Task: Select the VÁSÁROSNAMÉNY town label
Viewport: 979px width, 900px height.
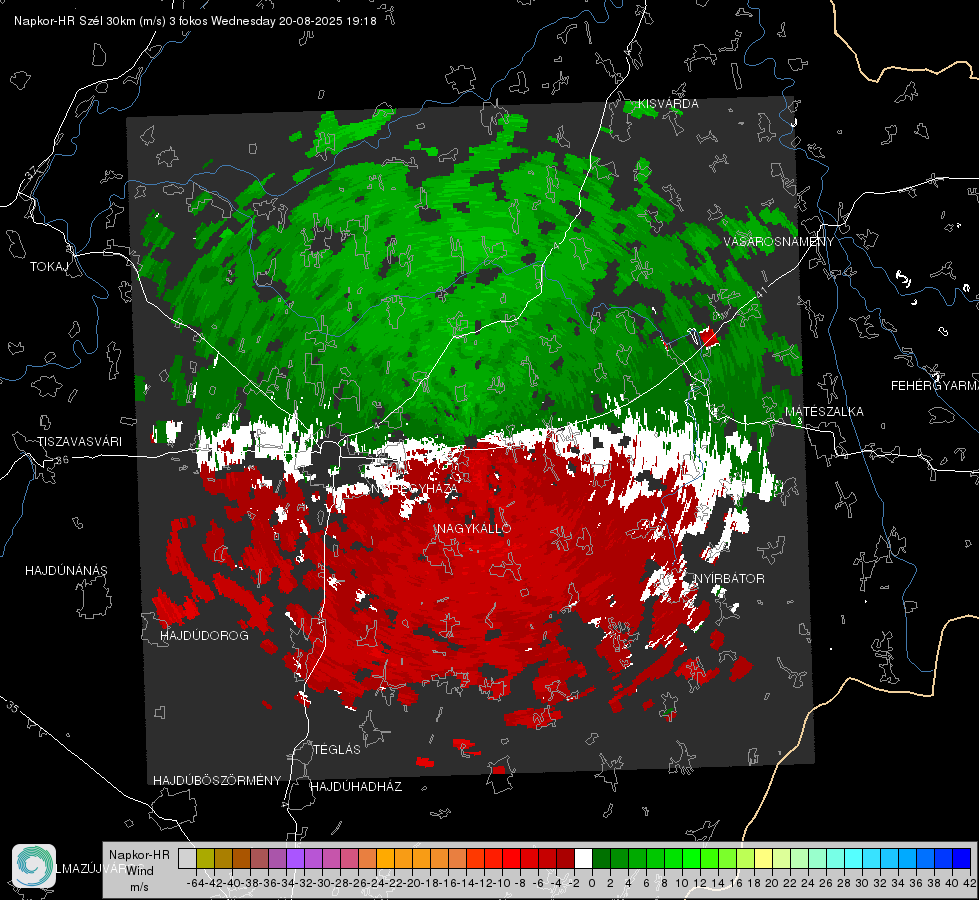Action: tap(779, 242)
